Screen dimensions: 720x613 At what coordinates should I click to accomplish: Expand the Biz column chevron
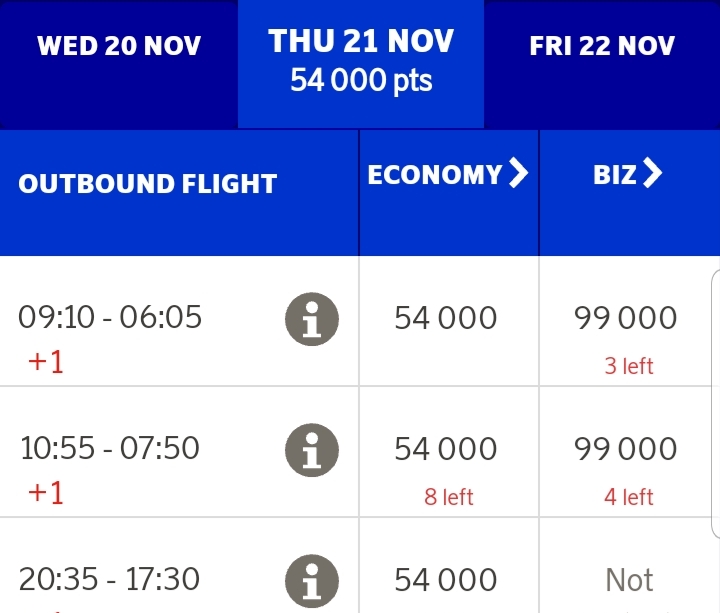click(x=652, y=175)
